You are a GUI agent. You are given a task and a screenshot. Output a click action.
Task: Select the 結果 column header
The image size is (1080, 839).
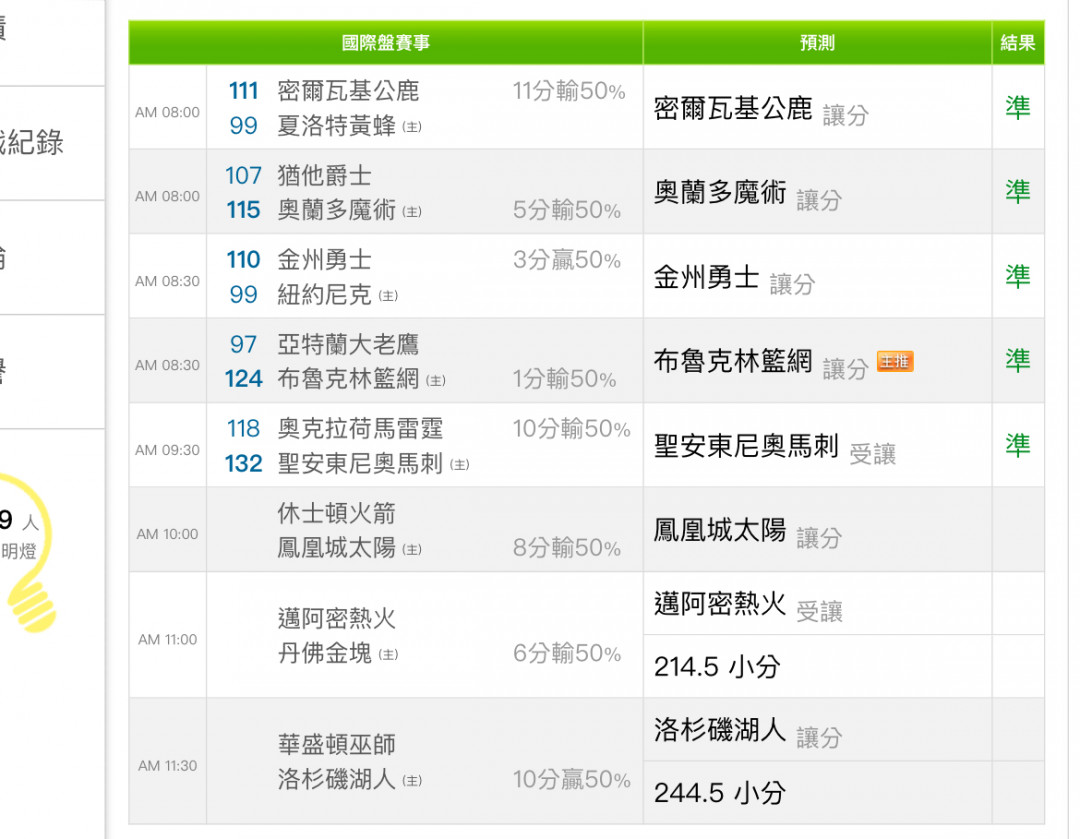point(1018,43)
